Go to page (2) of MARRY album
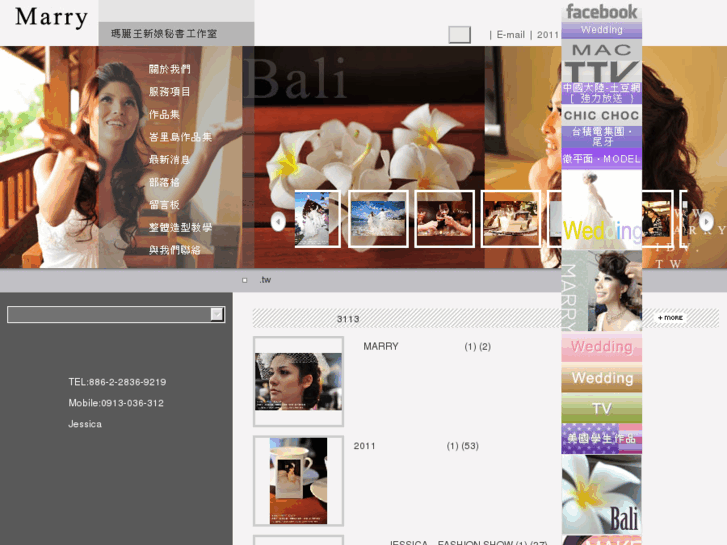 485,346
